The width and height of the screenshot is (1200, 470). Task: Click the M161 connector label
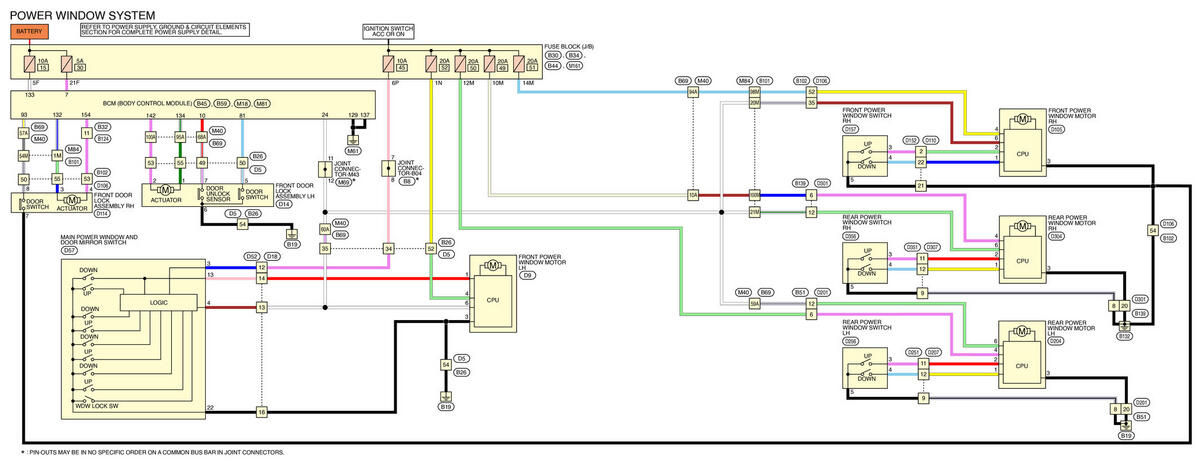coord(575,65)
